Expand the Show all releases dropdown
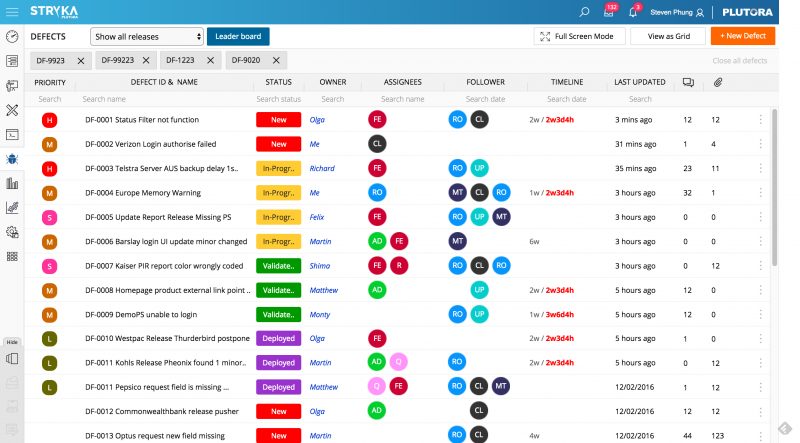800x443 pixels. point(146,37)
